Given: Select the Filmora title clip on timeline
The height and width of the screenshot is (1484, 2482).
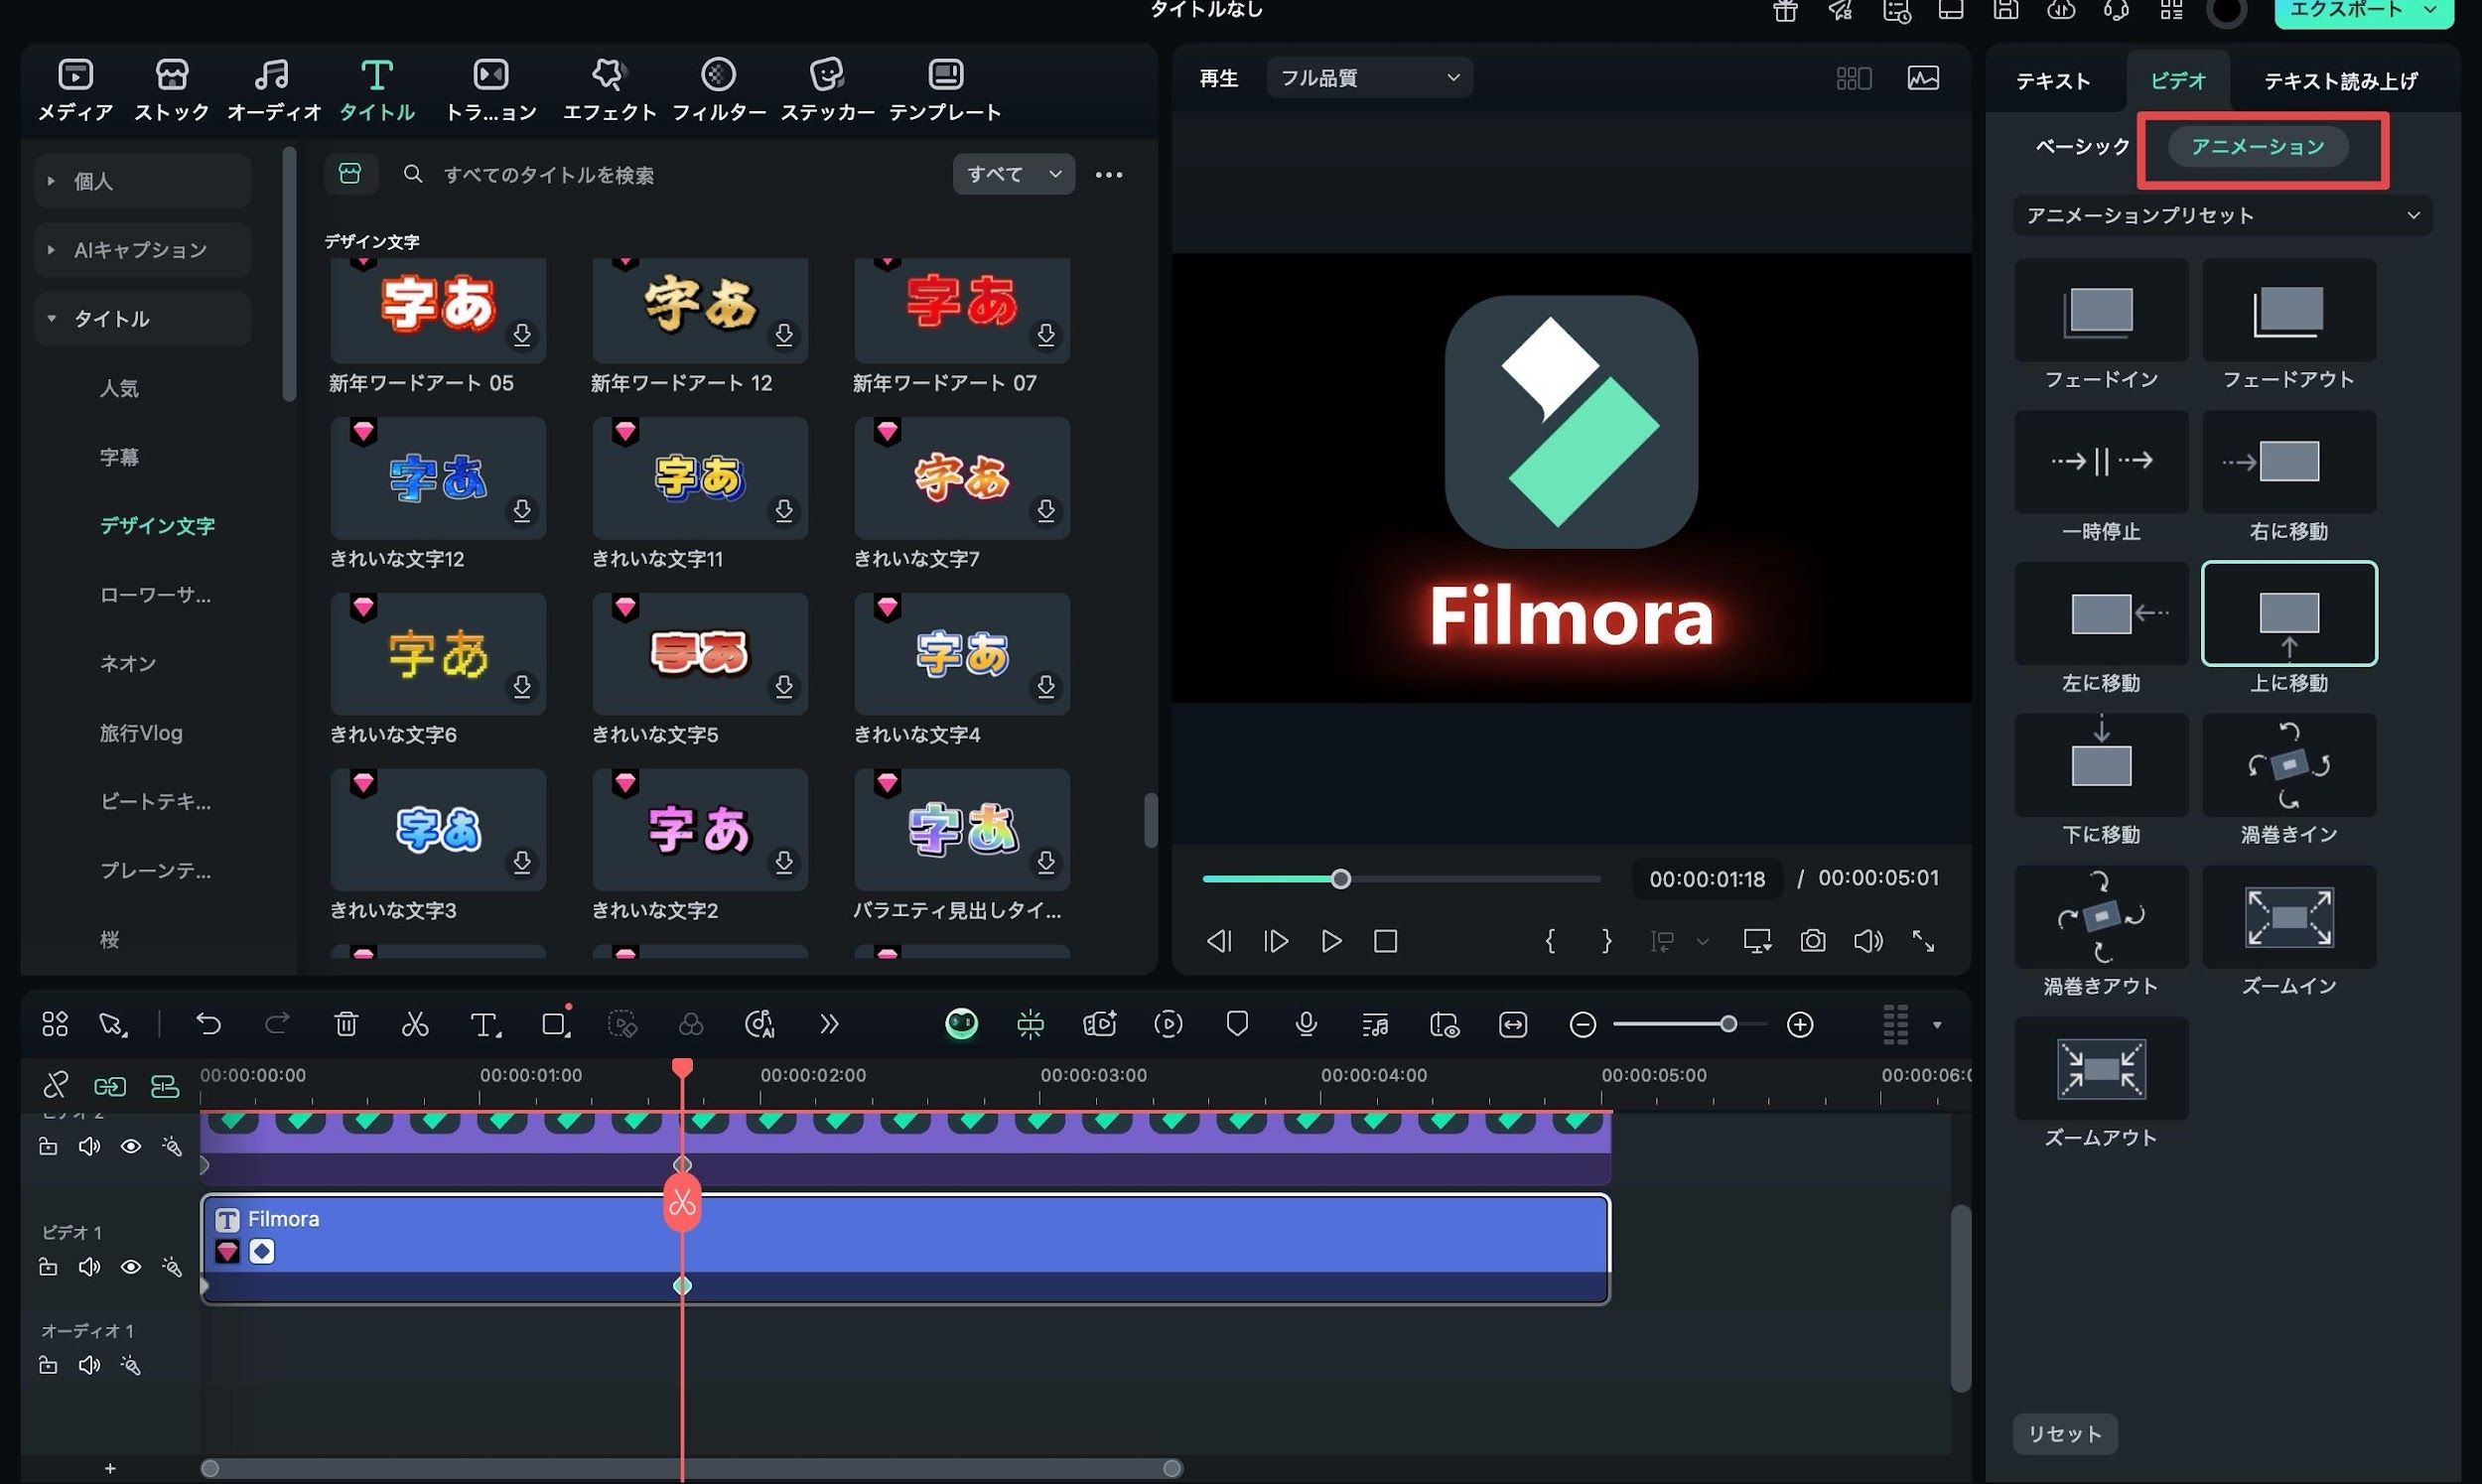Looking at the screenshot, I should 905,1248.
